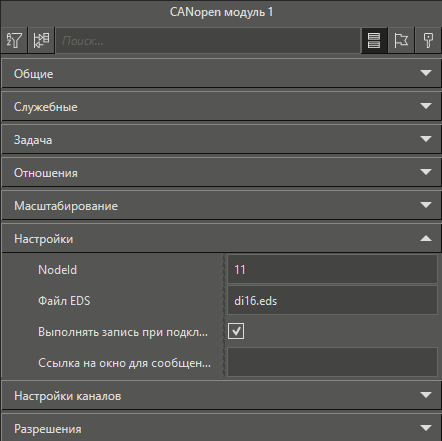Image resolution: width=442 pixels, height=441 pixels.
Task: Select the Файл EDS property label
Action: point(64,301)
